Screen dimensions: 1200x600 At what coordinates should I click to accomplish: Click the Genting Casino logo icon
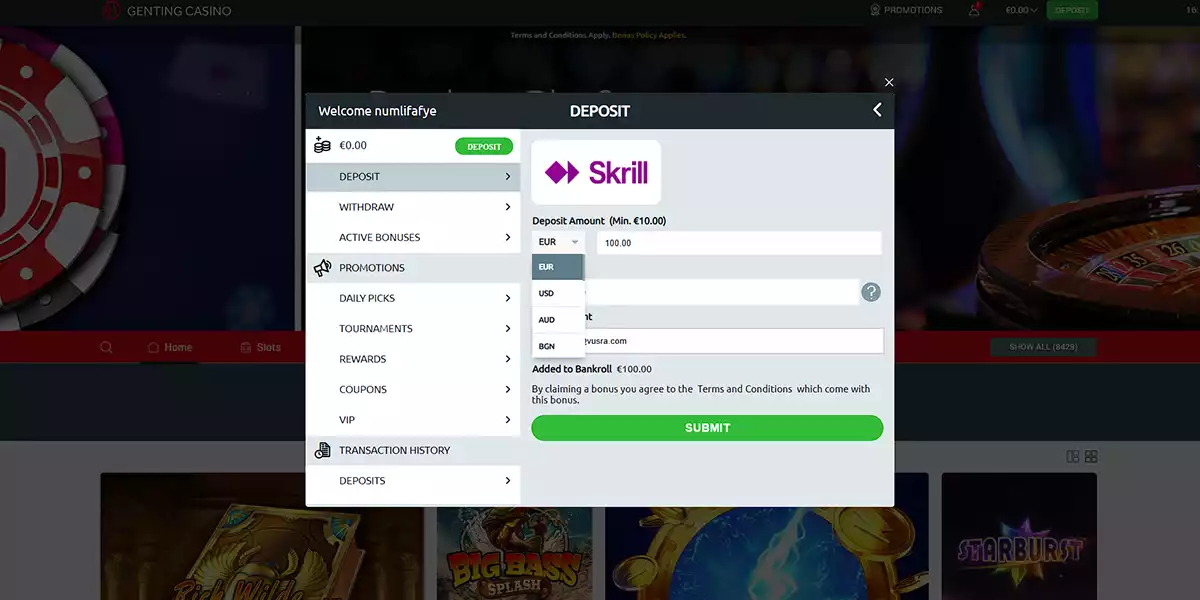(111, 11)
